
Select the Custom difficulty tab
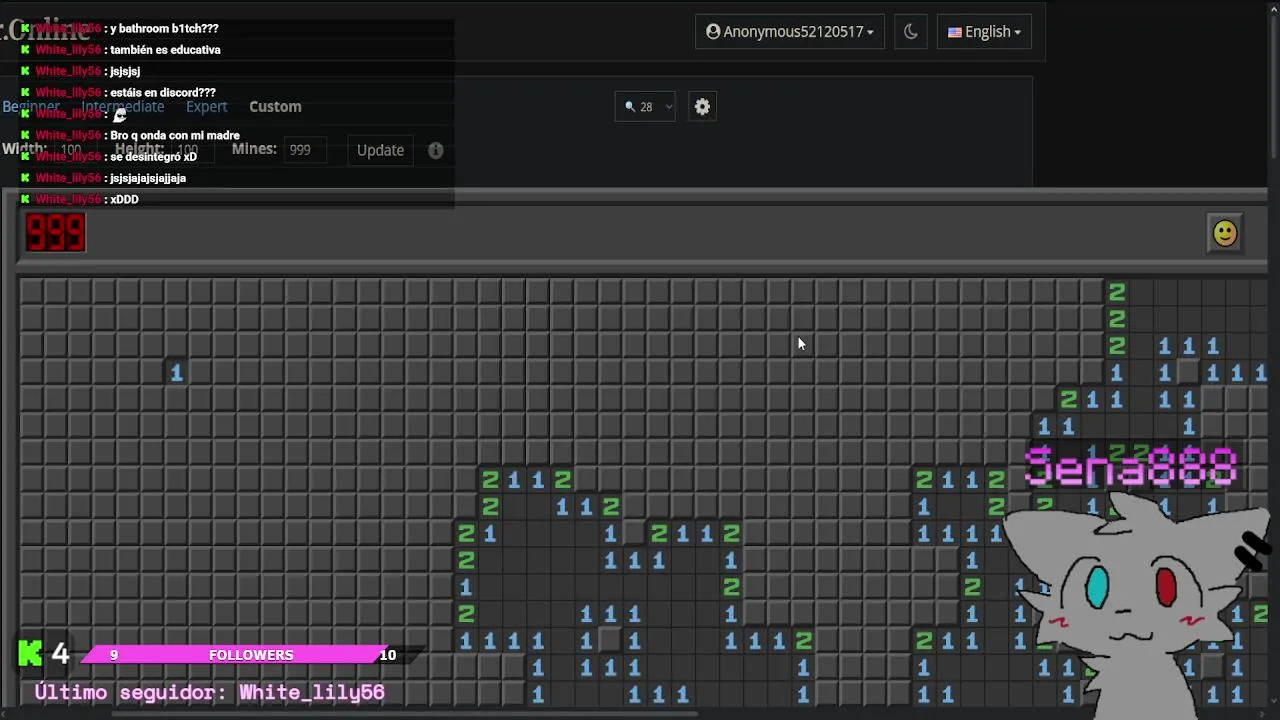[x=275, y=106]
